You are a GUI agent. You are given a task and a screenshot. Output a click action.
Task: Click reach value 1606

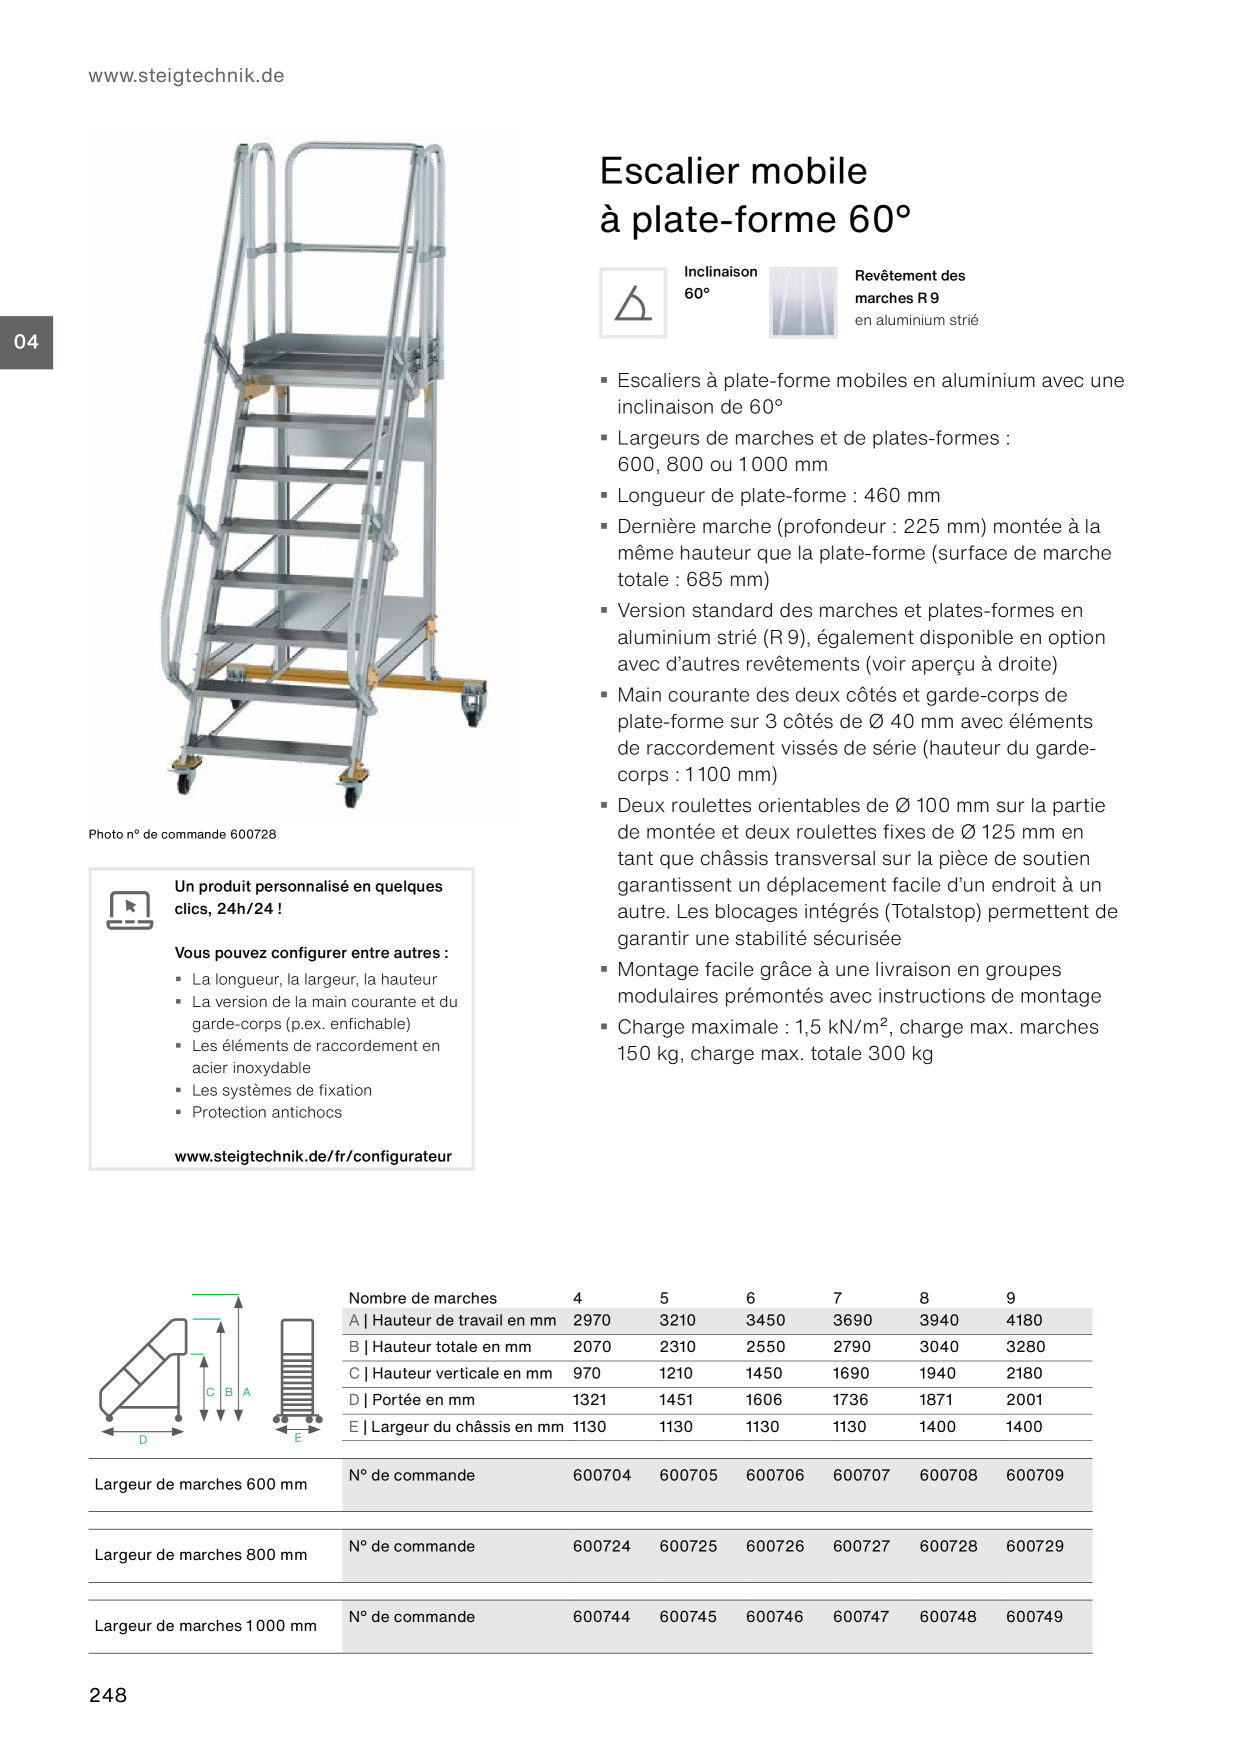tap(764, 1400)
